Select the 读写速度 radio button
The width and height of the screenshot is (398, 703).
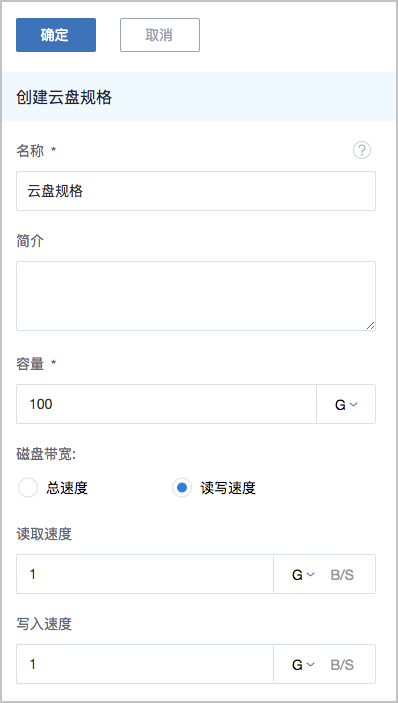[182, 488]
